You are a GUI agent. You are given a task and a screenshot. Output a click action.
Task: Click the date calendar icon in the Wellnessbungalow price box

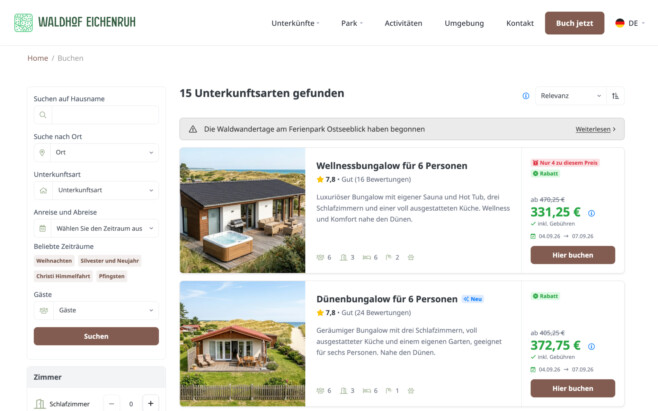coord(533,236)
